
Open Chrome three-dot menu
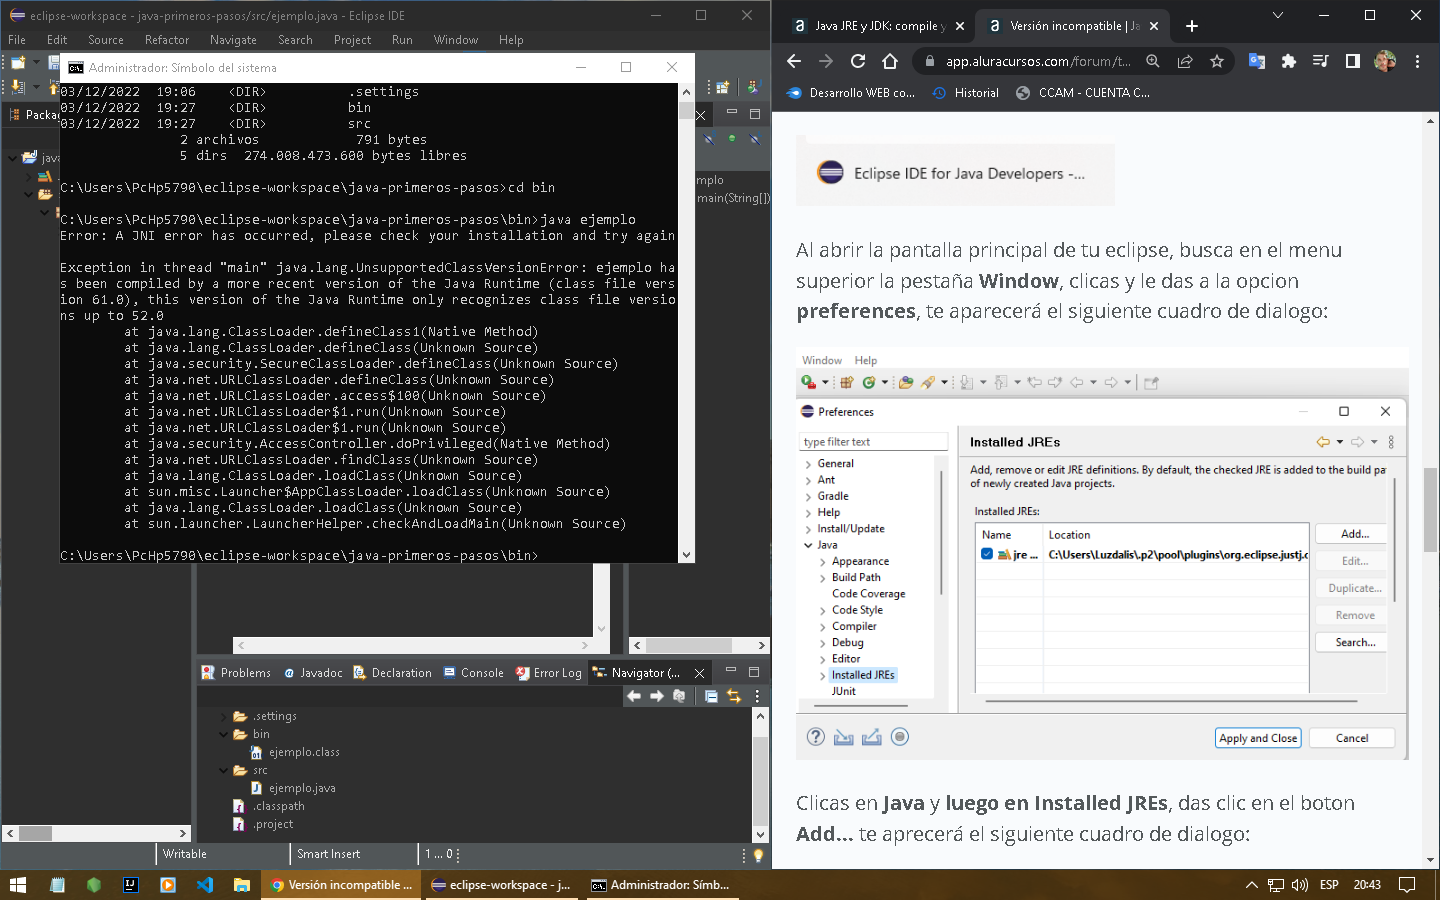[1417, 61]
